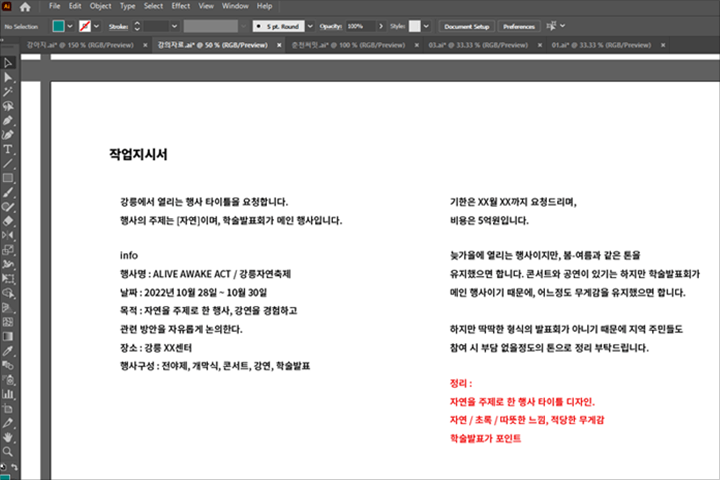Image resolution: width=720 pixels, height=480 pixels.
Task: Click the 5 pt. Round brush box
Action: (278, 26)
